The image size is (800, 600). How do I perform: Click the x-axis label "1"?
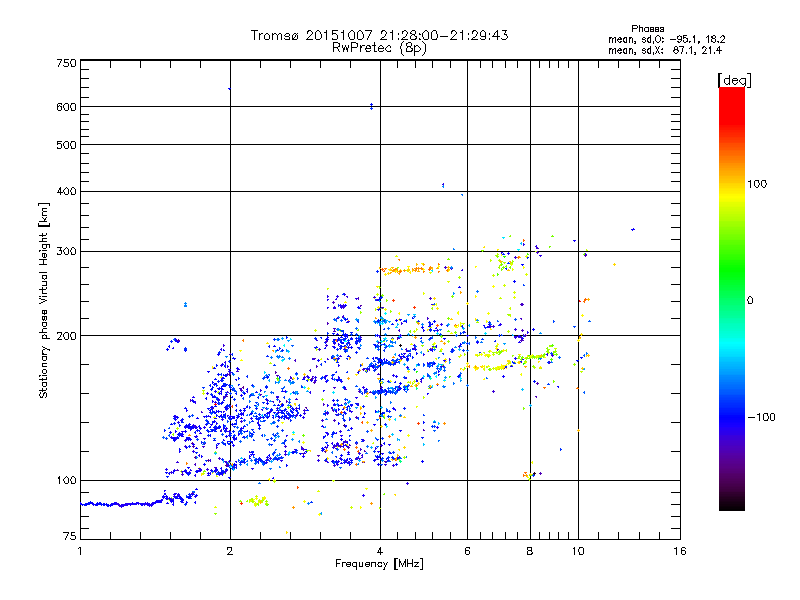tap(80, 551)
